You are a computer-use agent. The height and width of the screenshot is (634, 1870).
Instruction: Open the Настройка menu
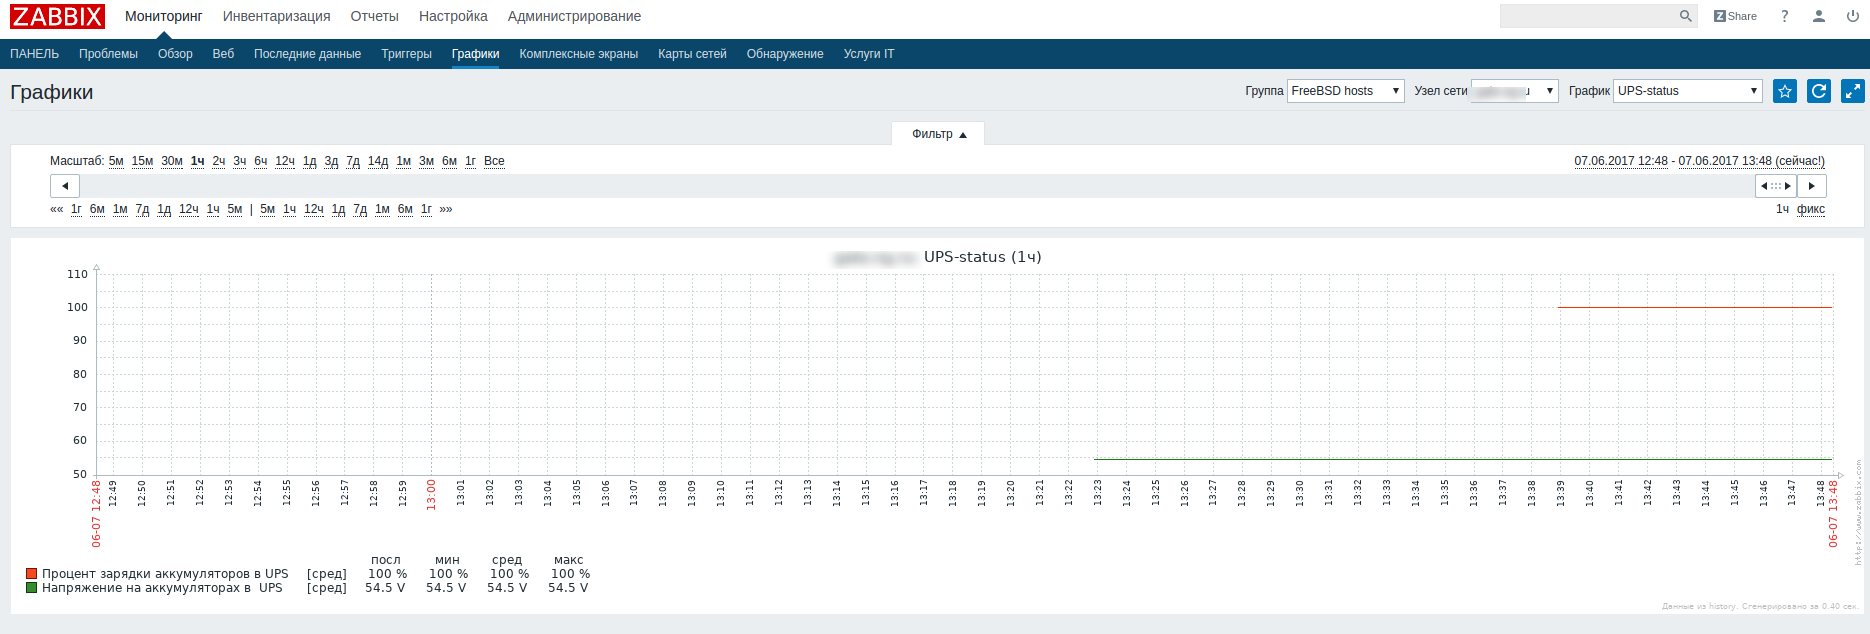453,16
